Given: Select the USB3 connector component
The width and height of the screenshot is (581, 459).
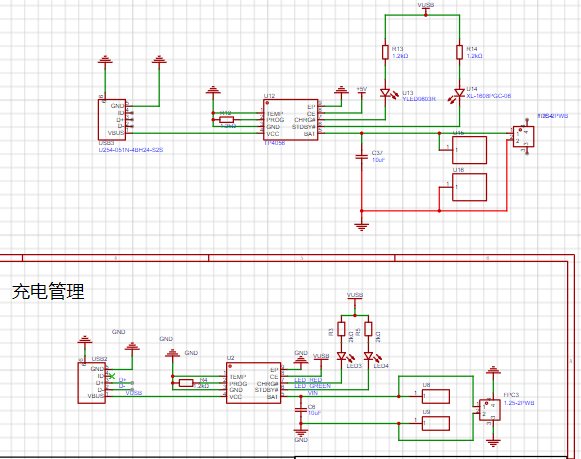Looking at the screenshot, I should tap(112, 120).
